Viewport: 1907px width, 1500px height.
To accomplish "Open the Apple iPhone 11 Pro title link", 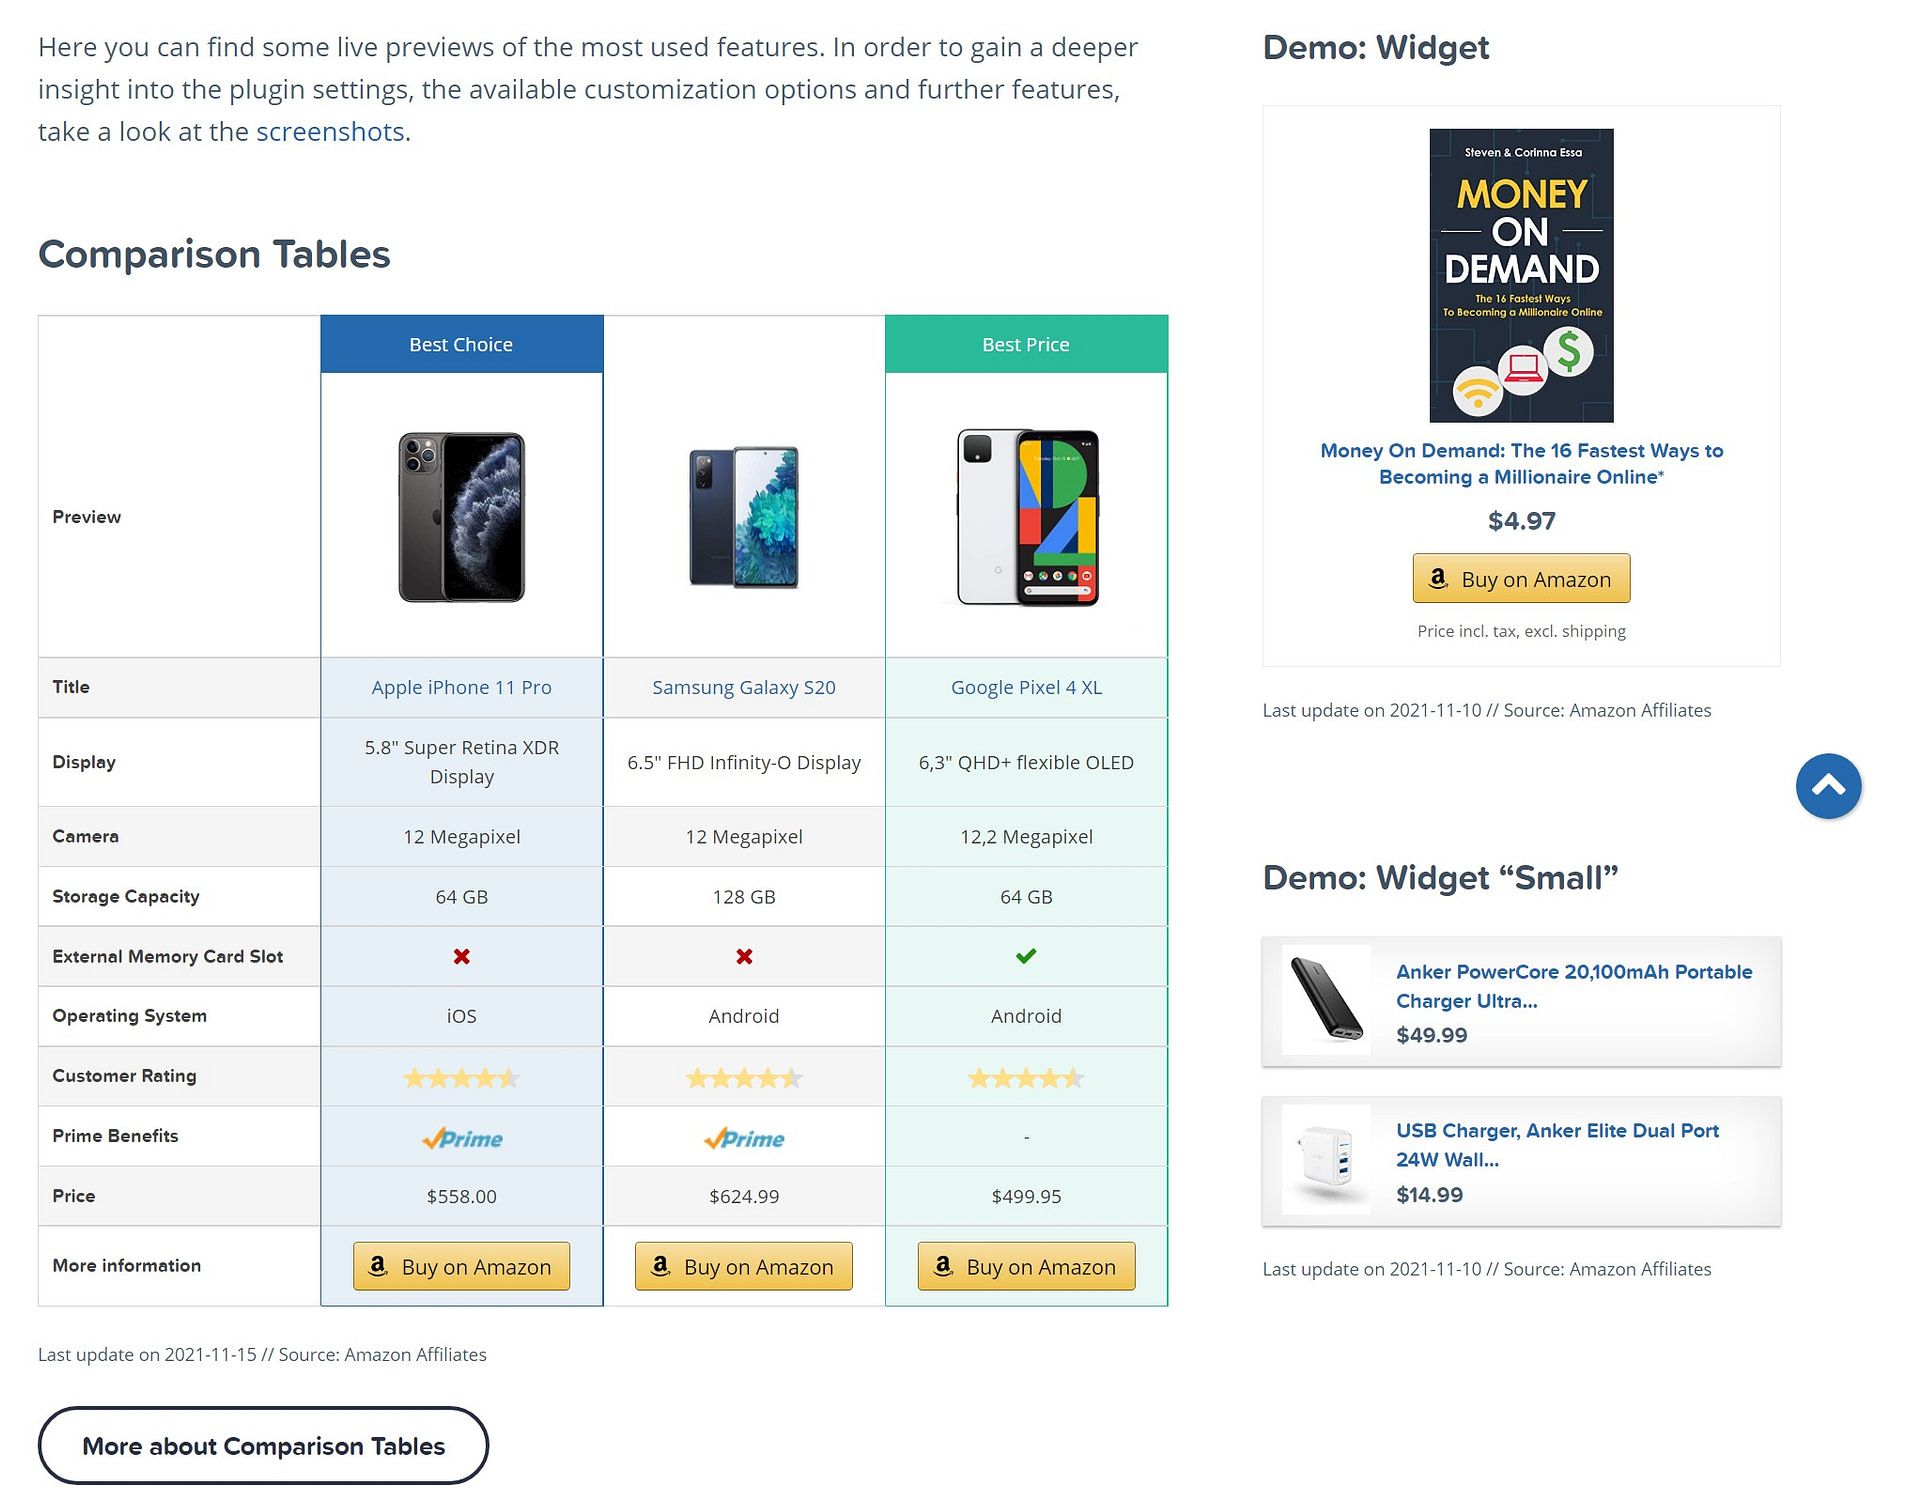I will click(460, 687).
